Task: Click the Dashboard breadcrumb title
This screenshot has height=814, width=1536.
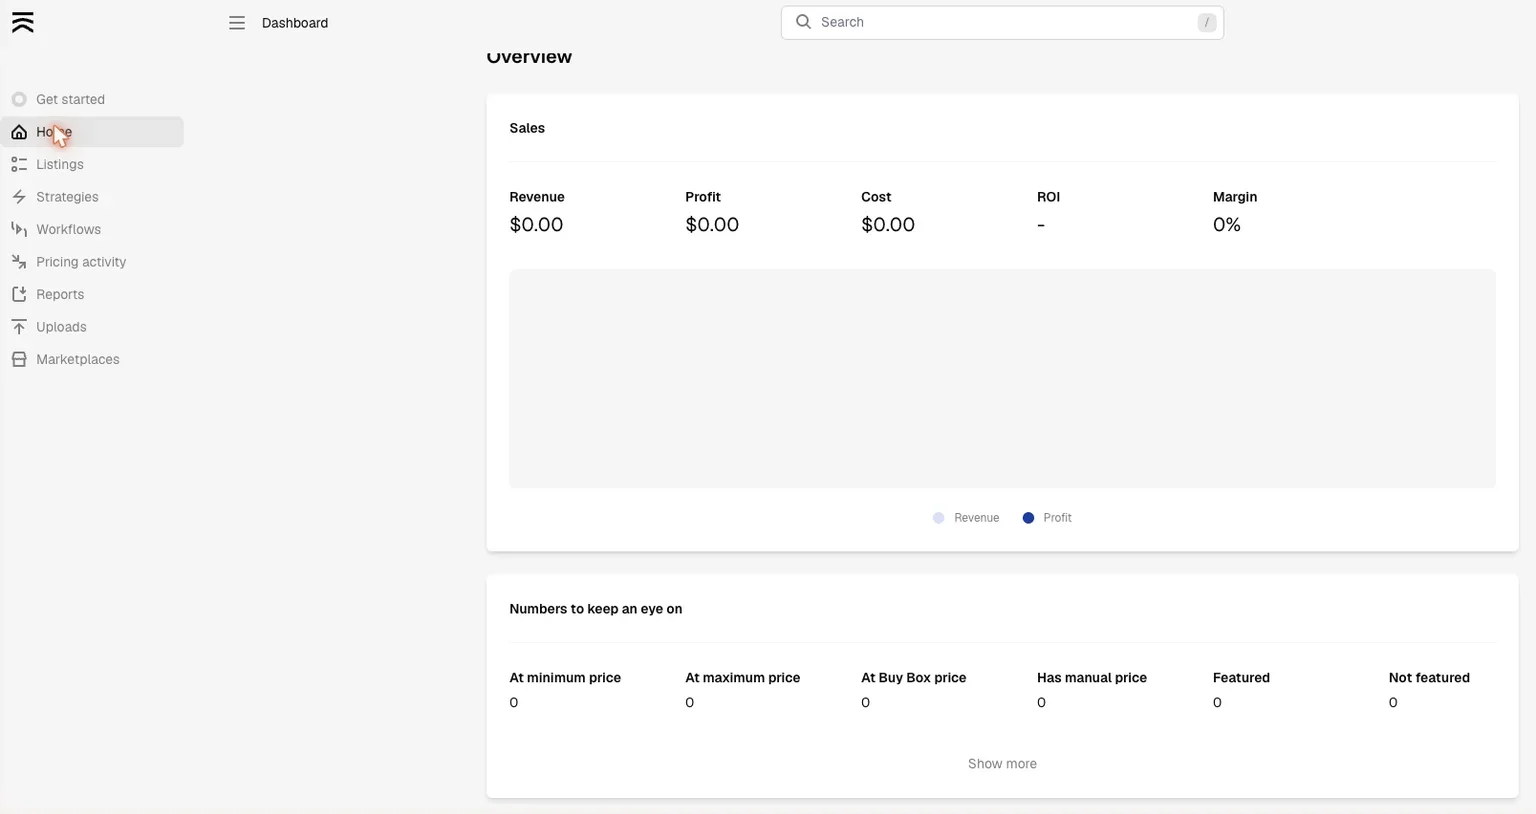Action: coord(295,23)
